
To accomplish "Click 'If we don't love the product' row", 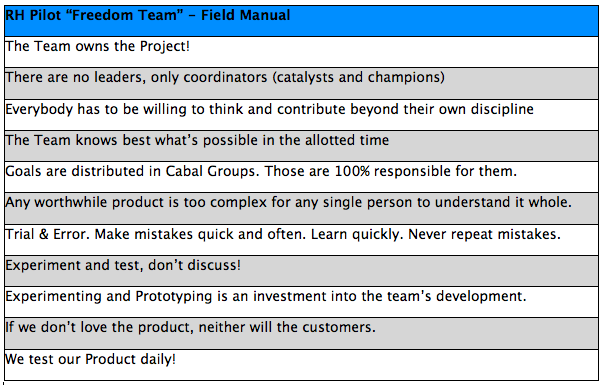I will pos(301,334).
